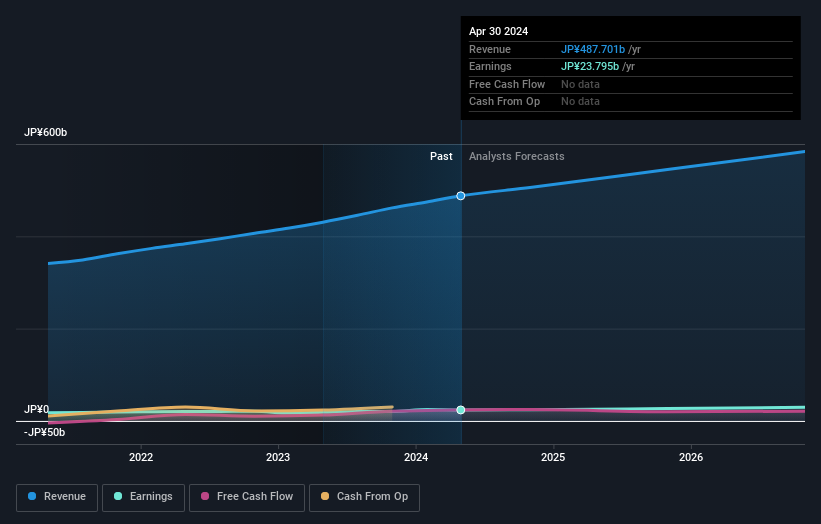The image size is (821, 524).
Task: Click the Earnings tooltip row label
Action: point(490,66)
